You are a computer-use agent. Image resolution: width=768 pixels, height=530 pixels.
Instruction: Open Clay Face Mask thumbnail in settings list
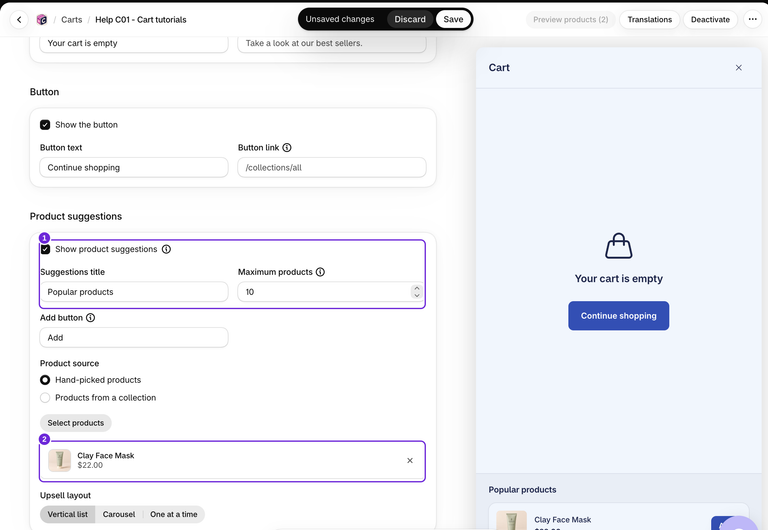click(x=59, y=460)
